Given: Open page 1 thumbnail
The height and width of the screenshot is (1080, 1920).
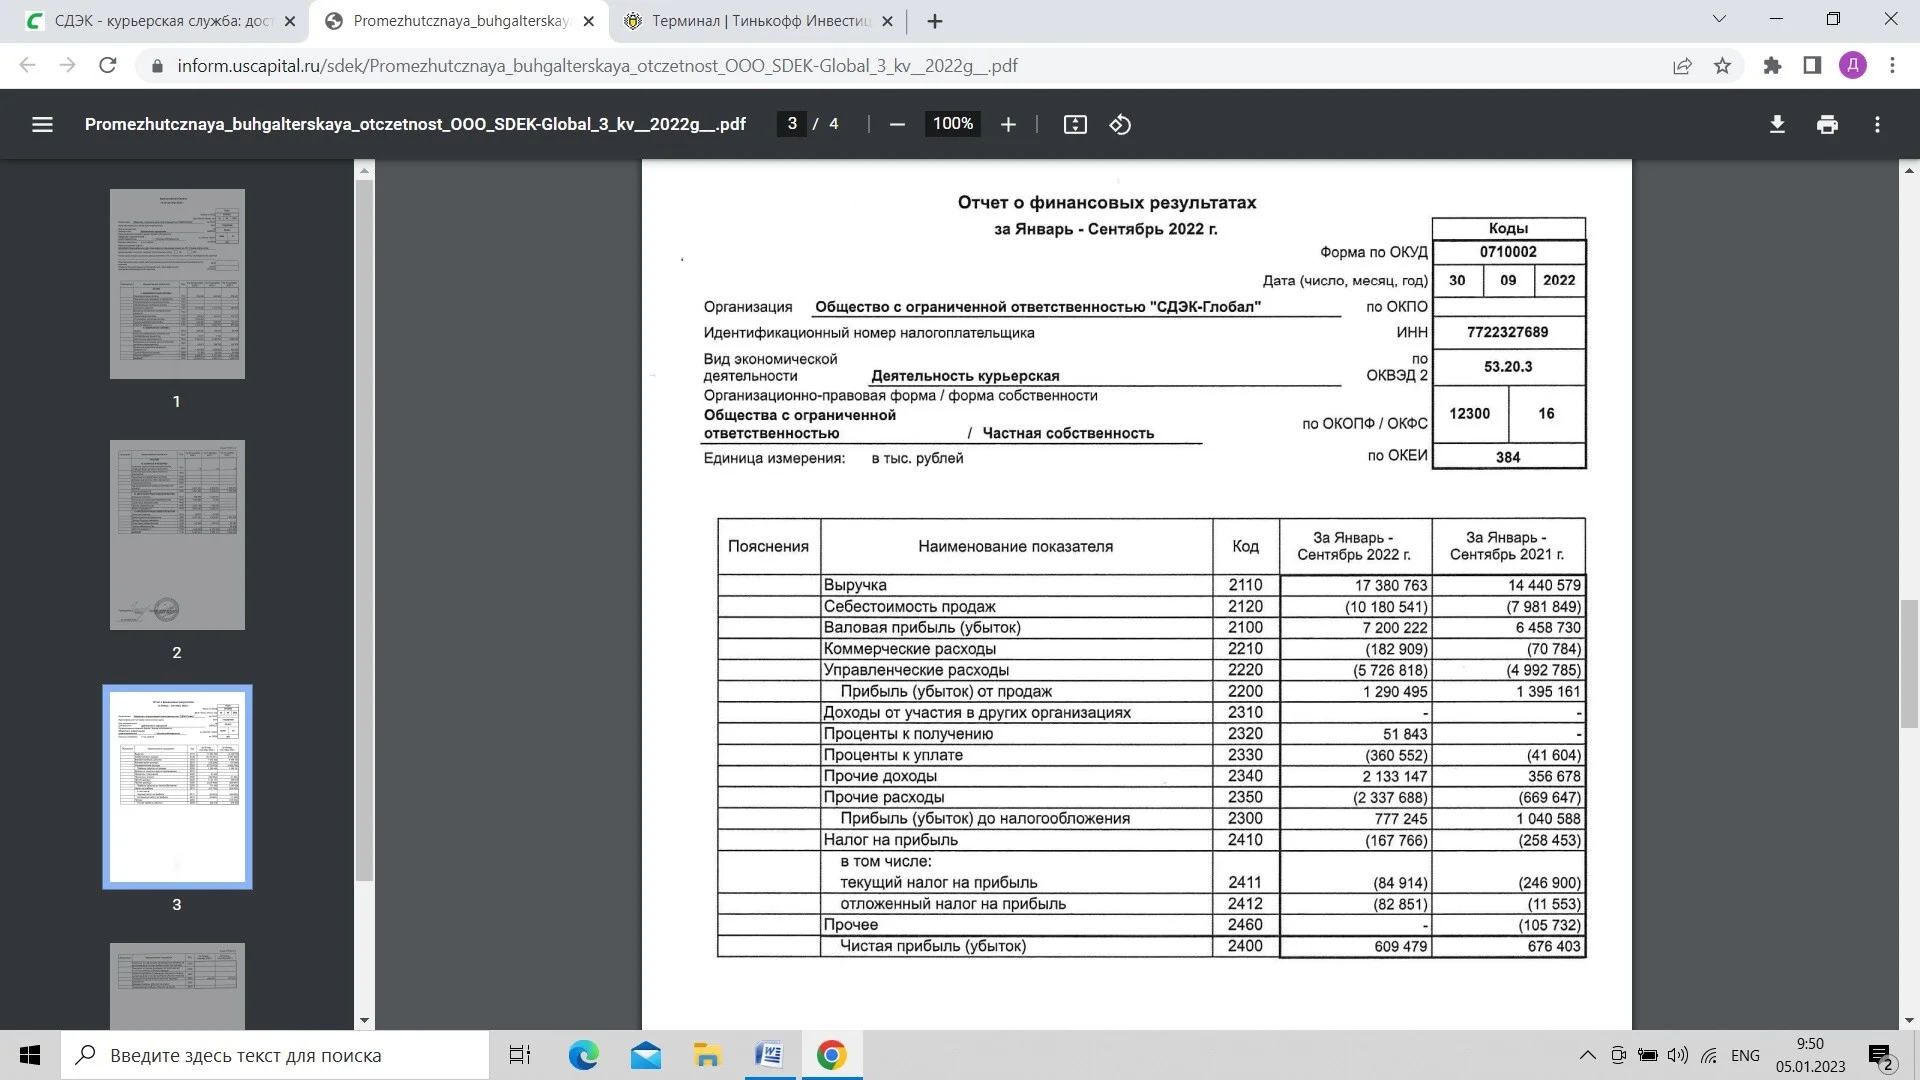Looking at the screenshot, I should (177, 284).
